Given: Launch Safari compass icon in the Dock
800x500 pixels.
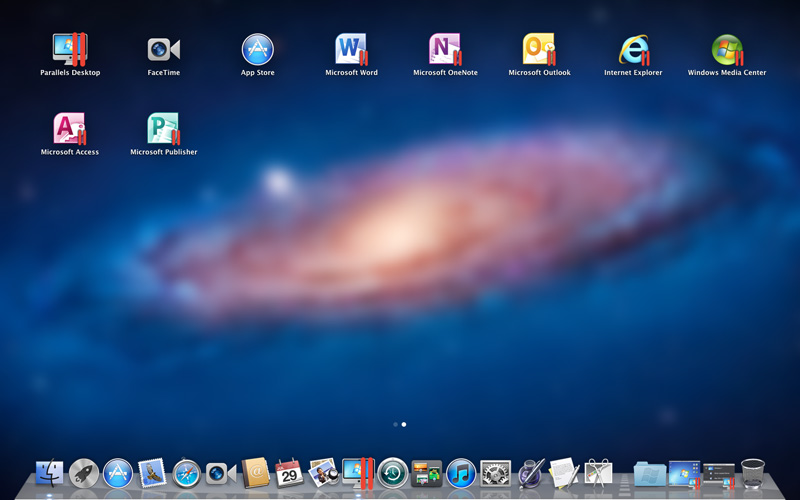Looking at the screenshot, I should click(186, 474).
